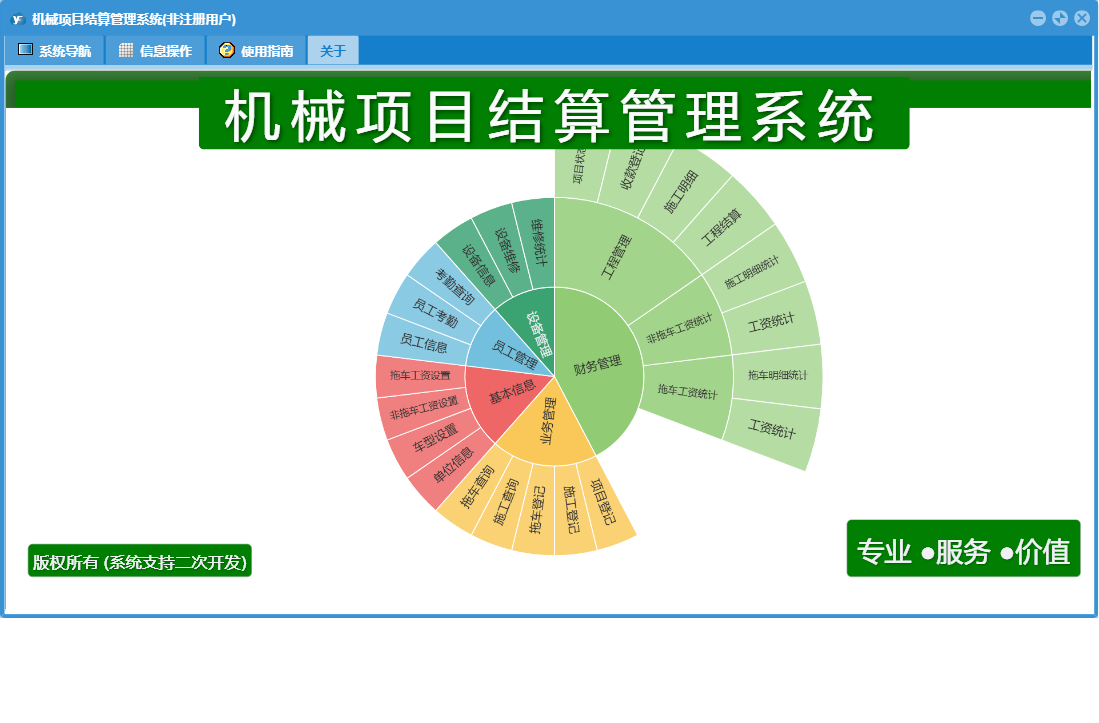The width and height of the screenshot is (1099, 723).
Task: Open the 施工登记 segment
Action: (571, 510)
